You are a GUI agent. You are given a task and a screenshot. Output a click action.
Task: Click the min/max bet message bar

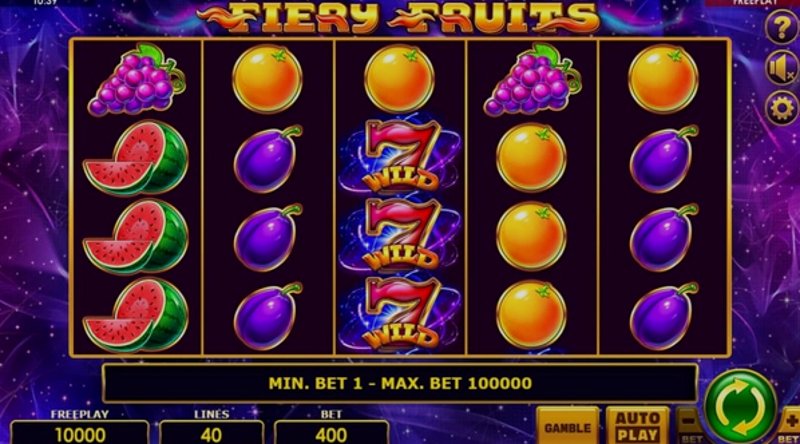(400, 383)
